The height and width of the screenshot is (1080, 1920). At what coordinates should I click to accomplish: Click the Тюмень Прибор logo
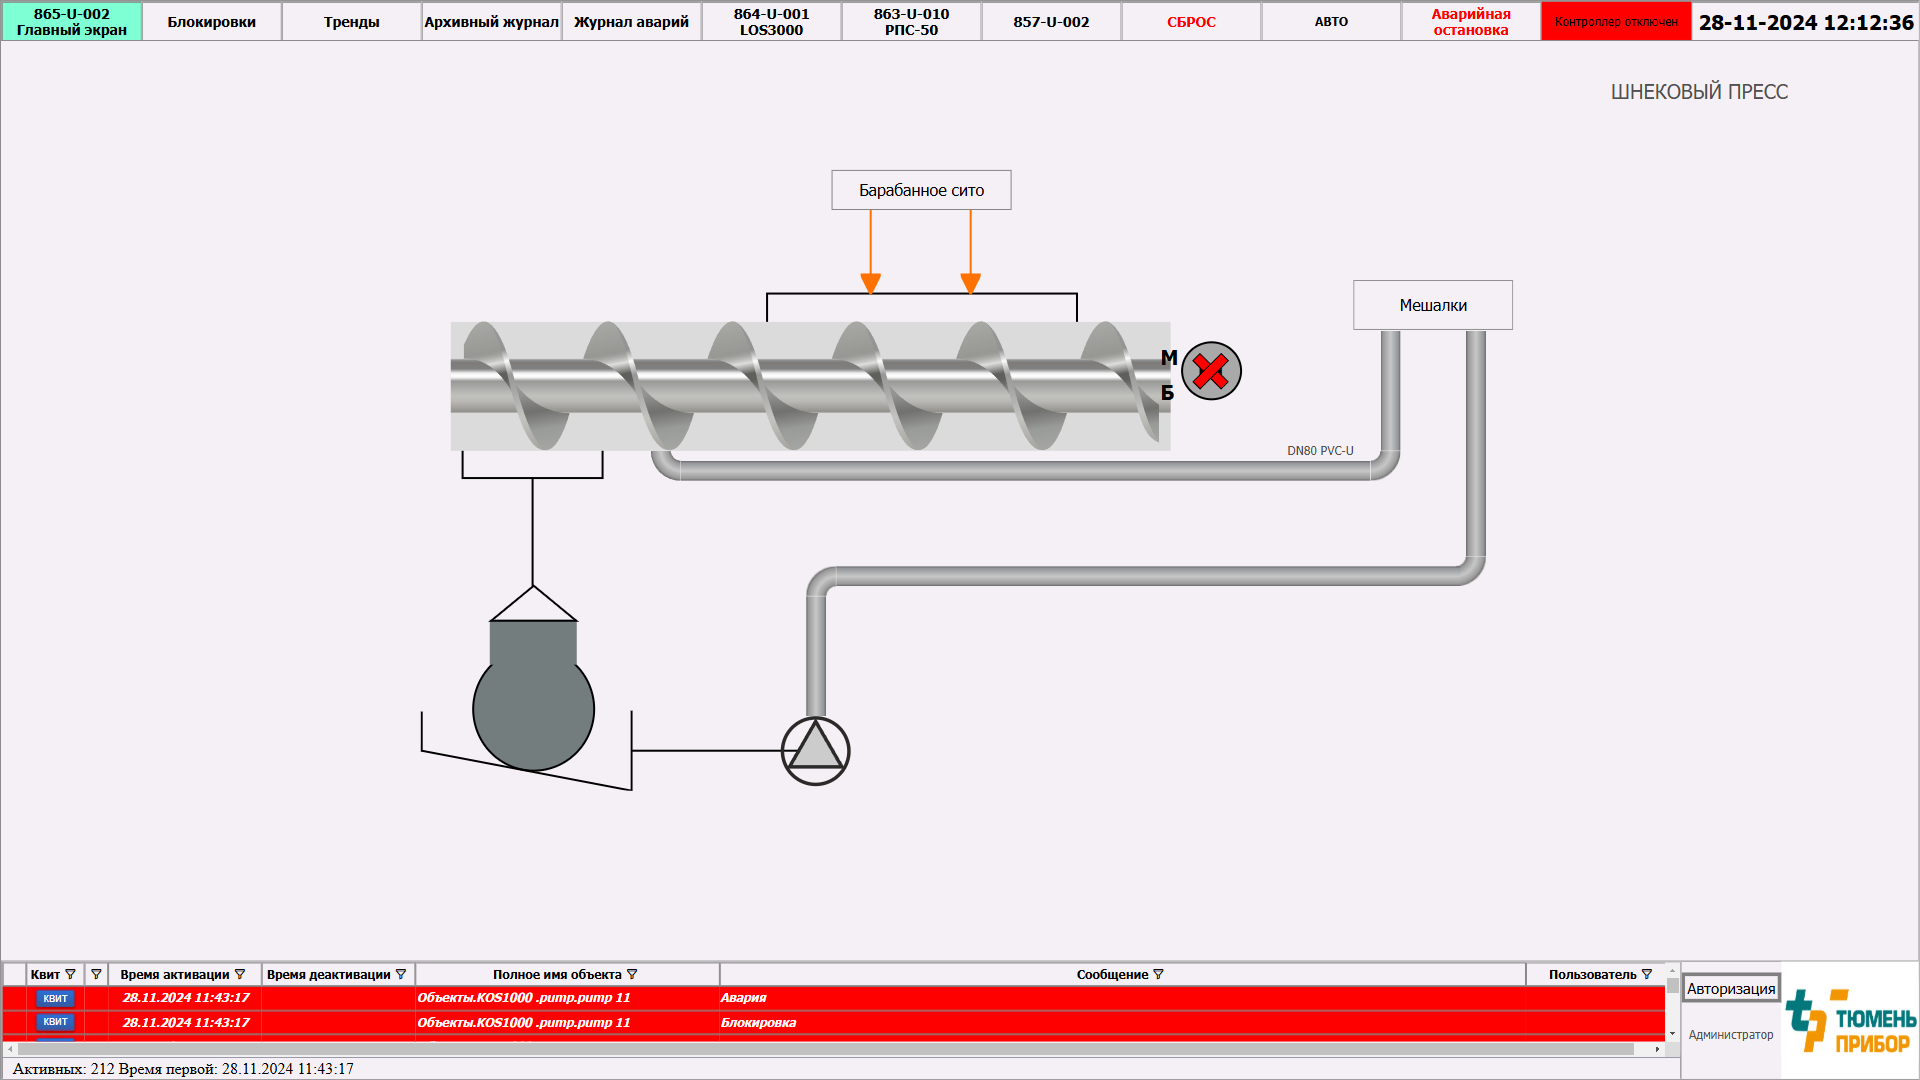(x=1850, y=1020)
